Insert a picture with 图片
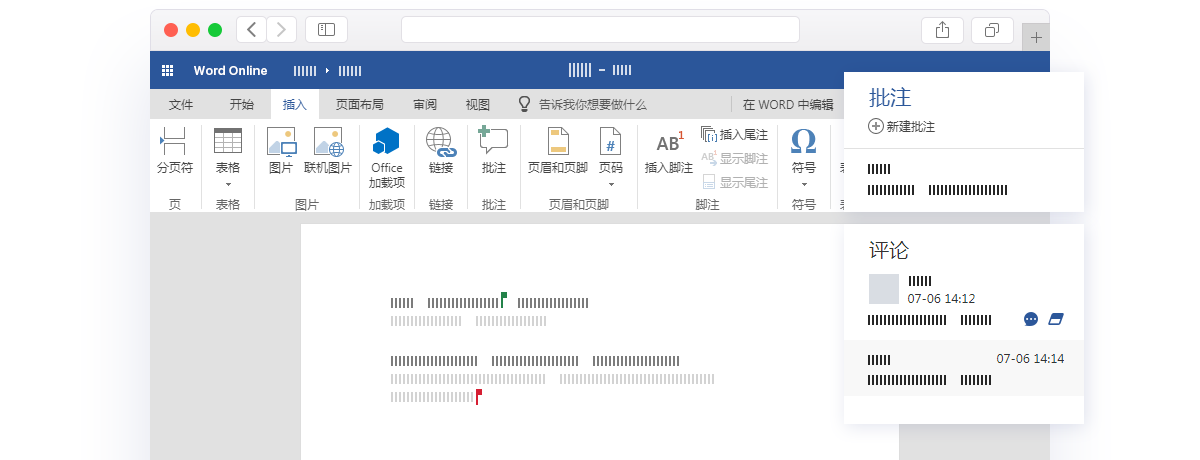The height and width of the screenshot is (460, 1200). pos(281,150)
